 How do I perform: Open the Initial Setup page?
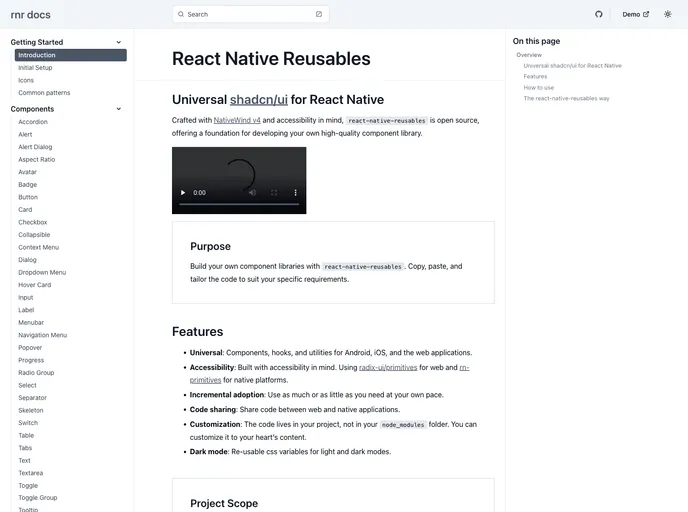pyautogui.click(x=35, y=68)
